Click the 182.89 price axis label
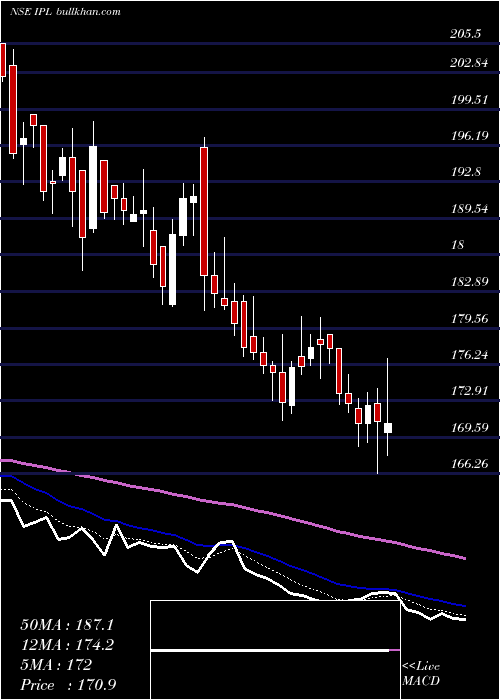The height and width of the screenshot is (700, 500). [469, 282]
